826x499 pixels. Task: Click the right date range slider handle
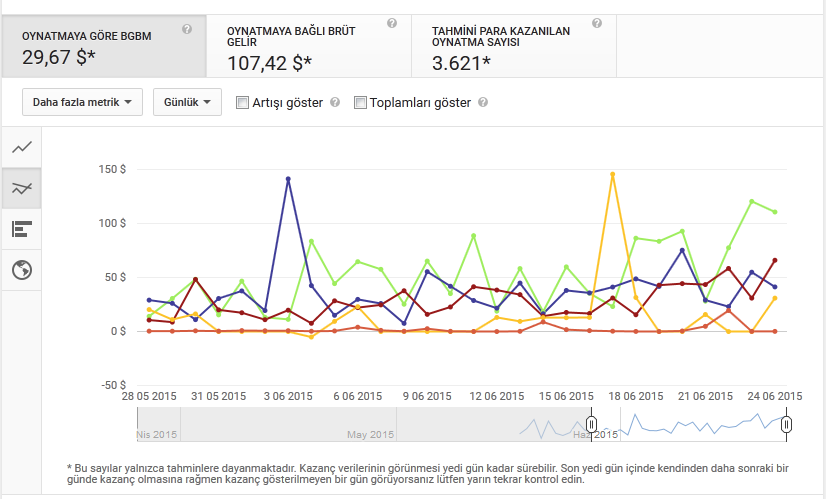coord(786,424)
